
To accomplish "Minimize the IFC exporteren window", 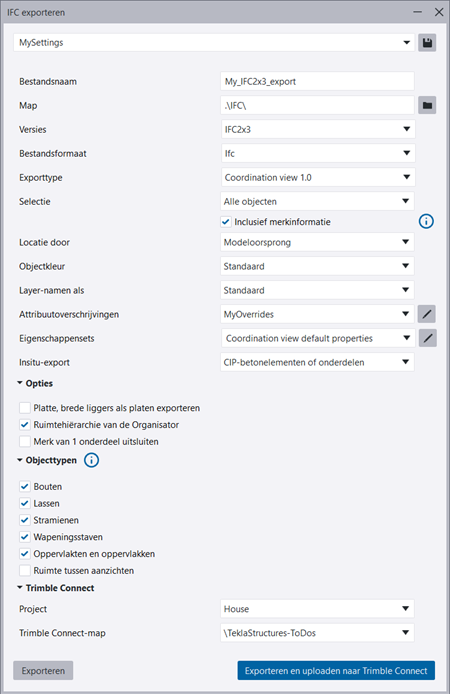I will pos(417,12).
